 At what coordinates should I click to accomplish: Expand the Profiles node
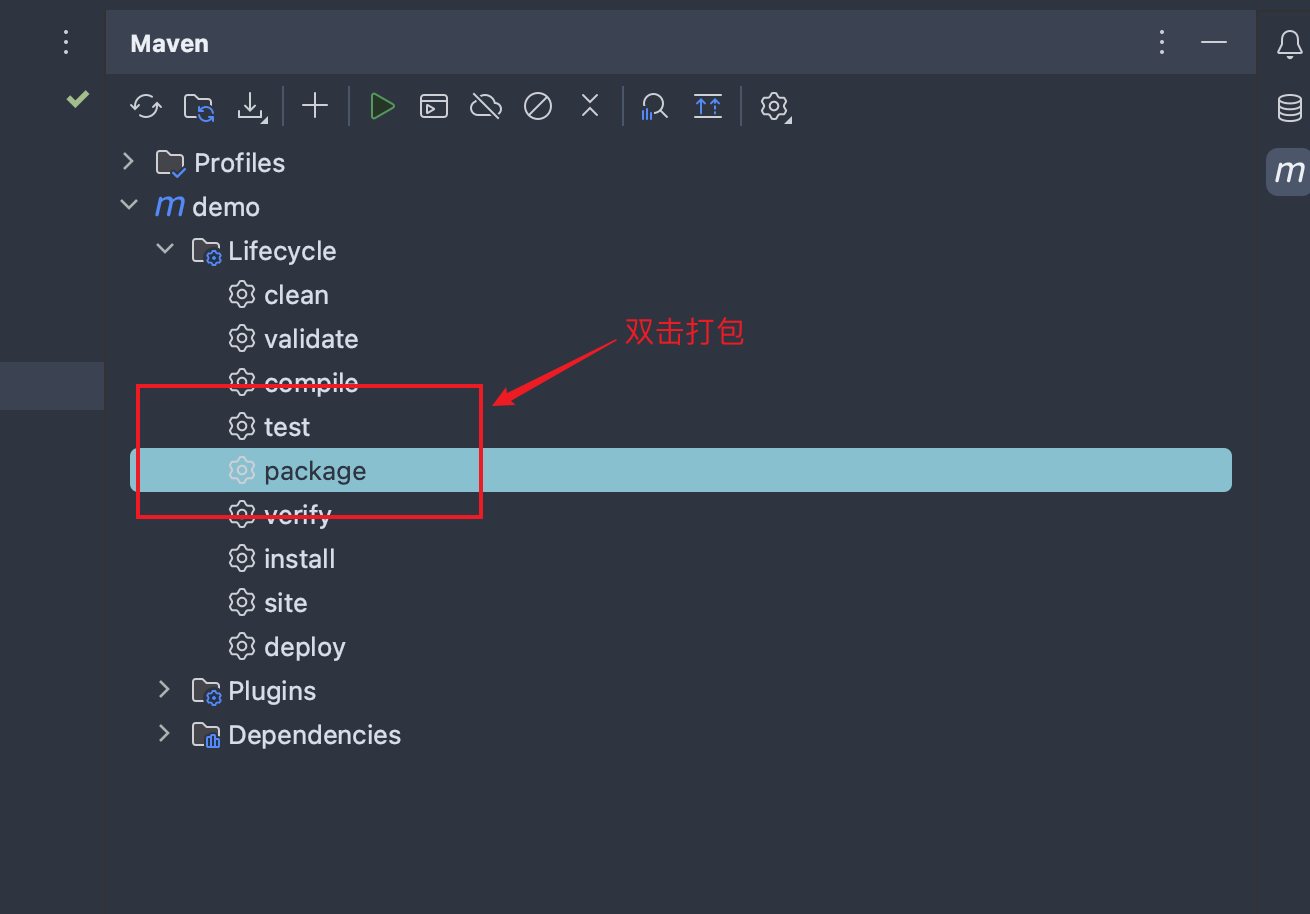click(x=128, y=161)
